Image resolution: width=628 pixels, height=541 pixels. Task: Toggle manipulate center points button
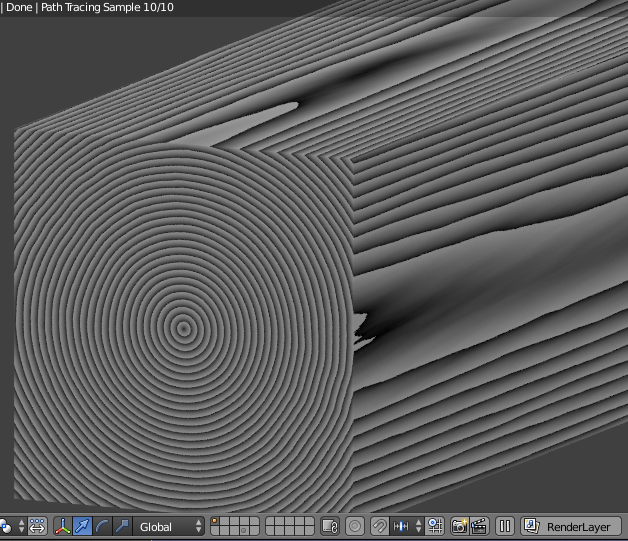pyautogui.click(x=37, y=526)
